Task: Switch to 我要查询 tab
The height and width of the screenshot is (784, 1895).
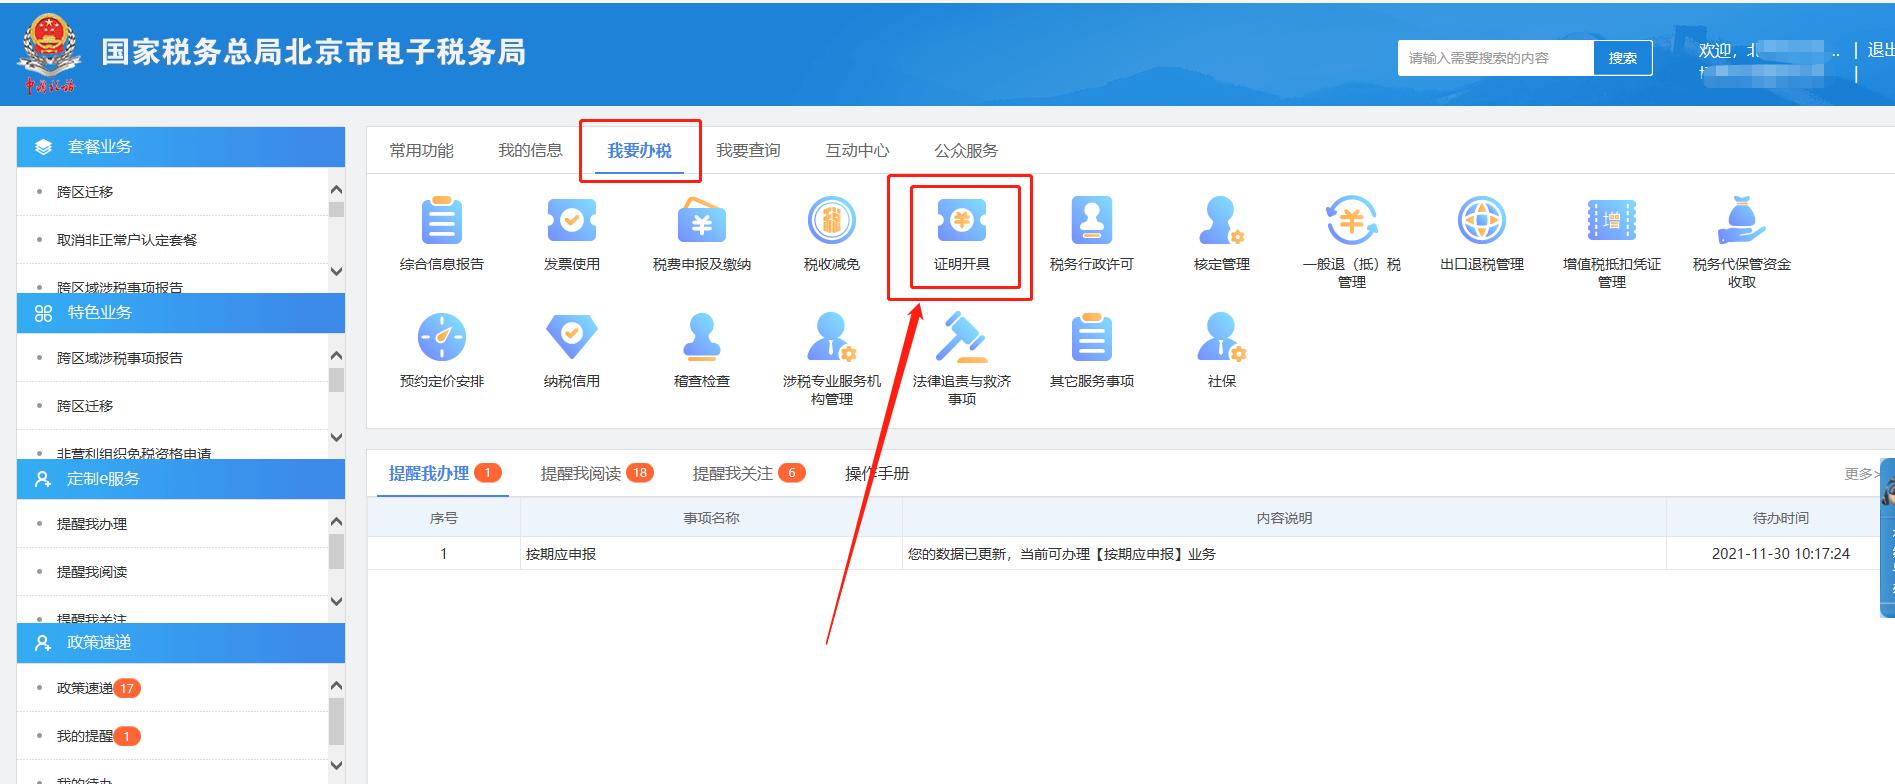Action: click(748, 150)
